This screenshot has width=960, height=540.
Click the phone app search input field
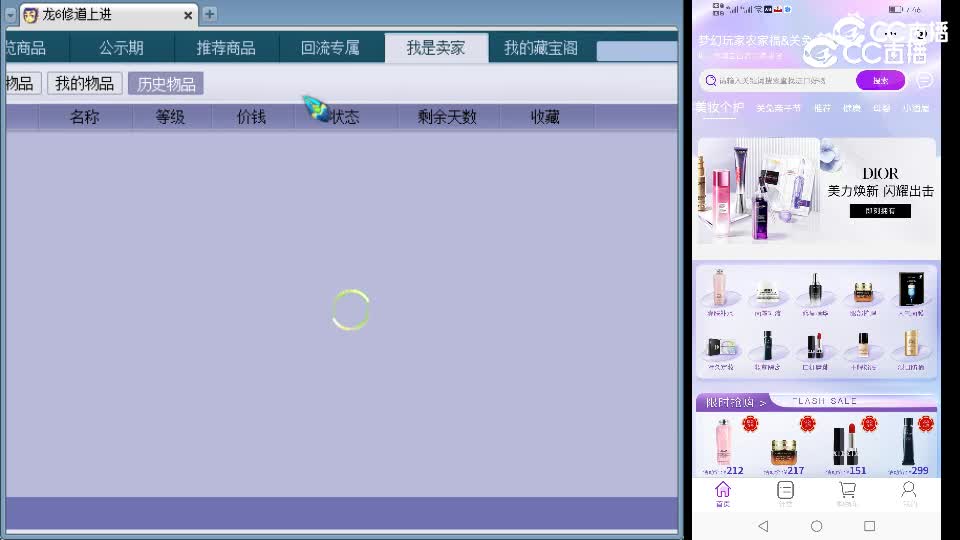point(776,80)
